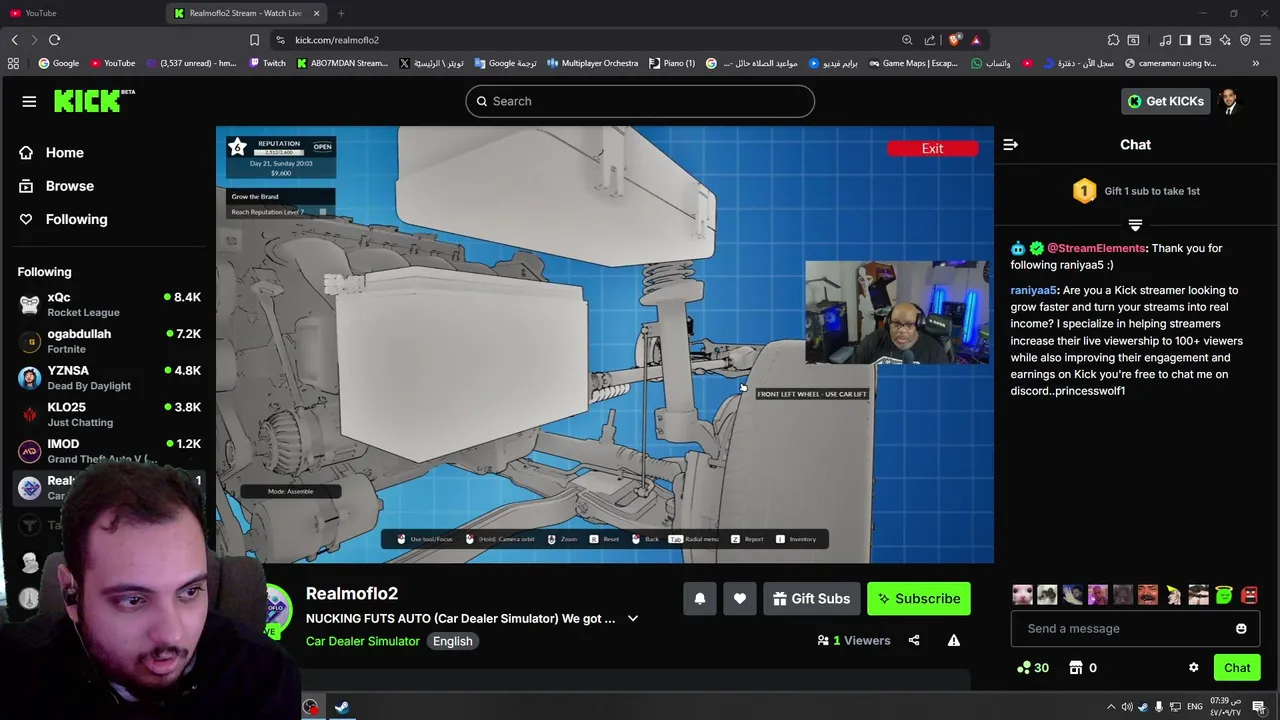This screenshot has width=1280, height=720.
Task: Click the English language tag
Action: pos(452,641)
